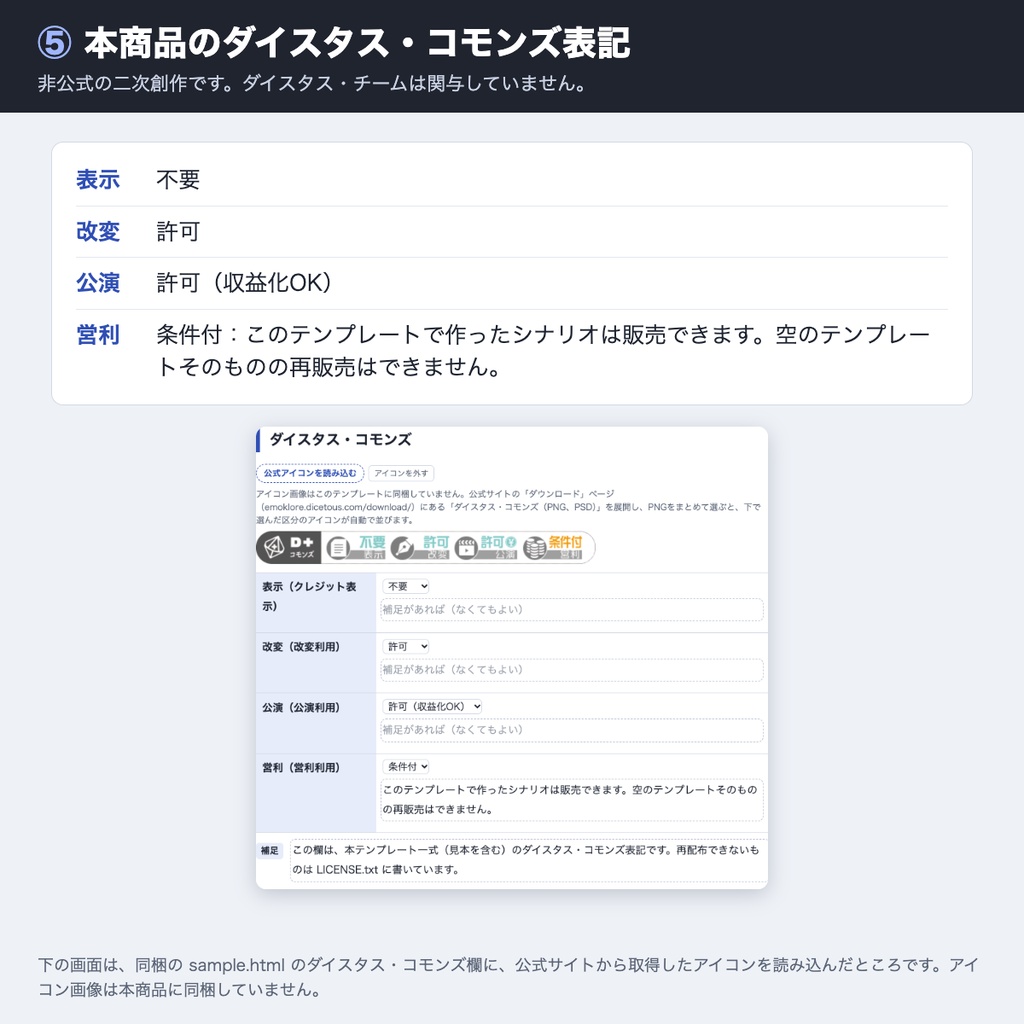
Task: Click the circled number 5 heading icon
Action: tap(54, 42)
